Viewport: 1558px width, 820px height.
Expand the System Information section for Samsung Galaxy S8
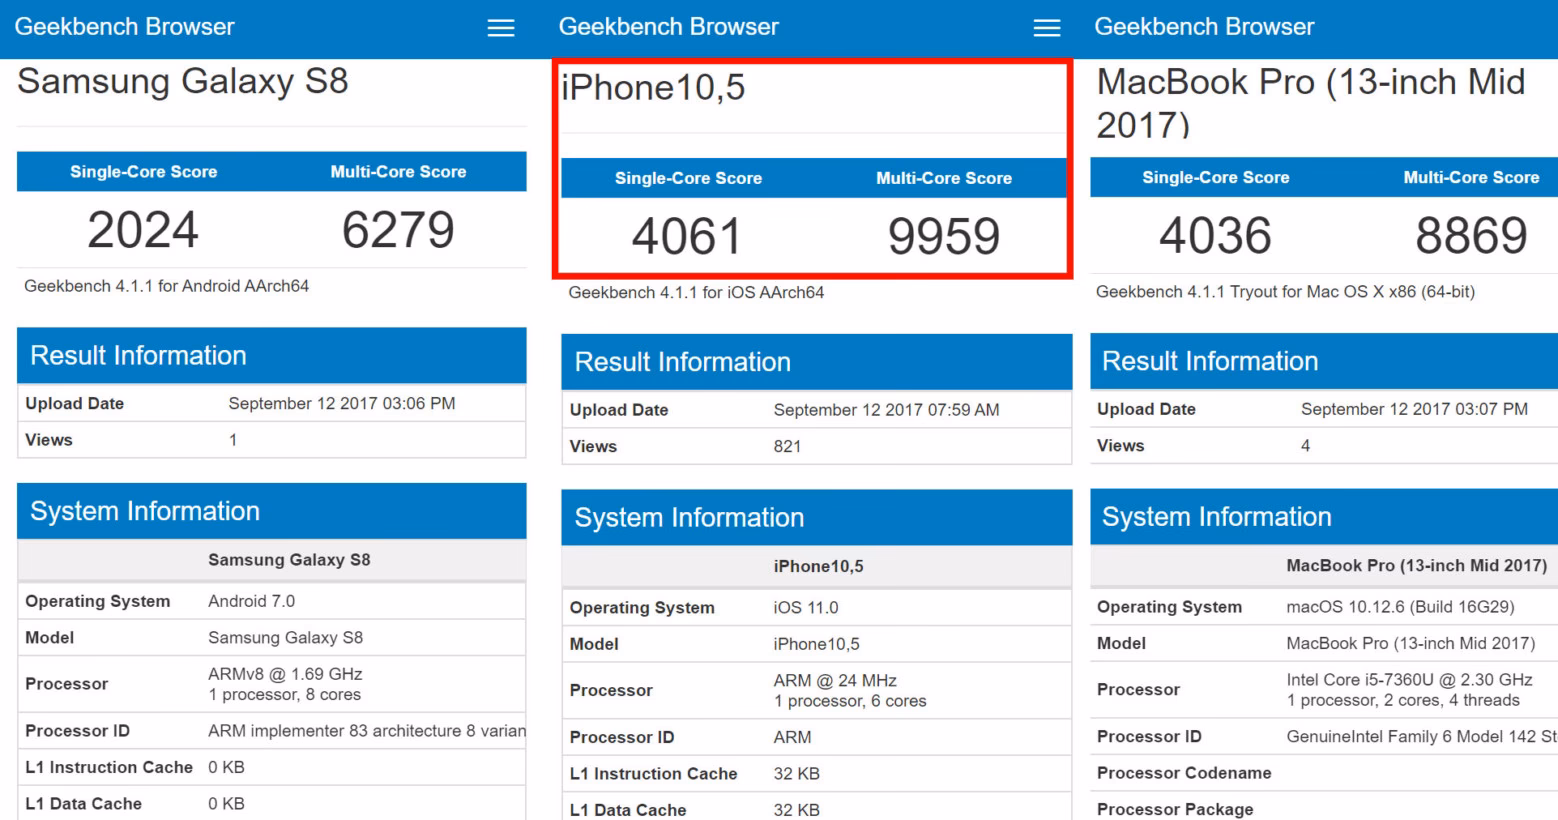click(x=141, y=511)
